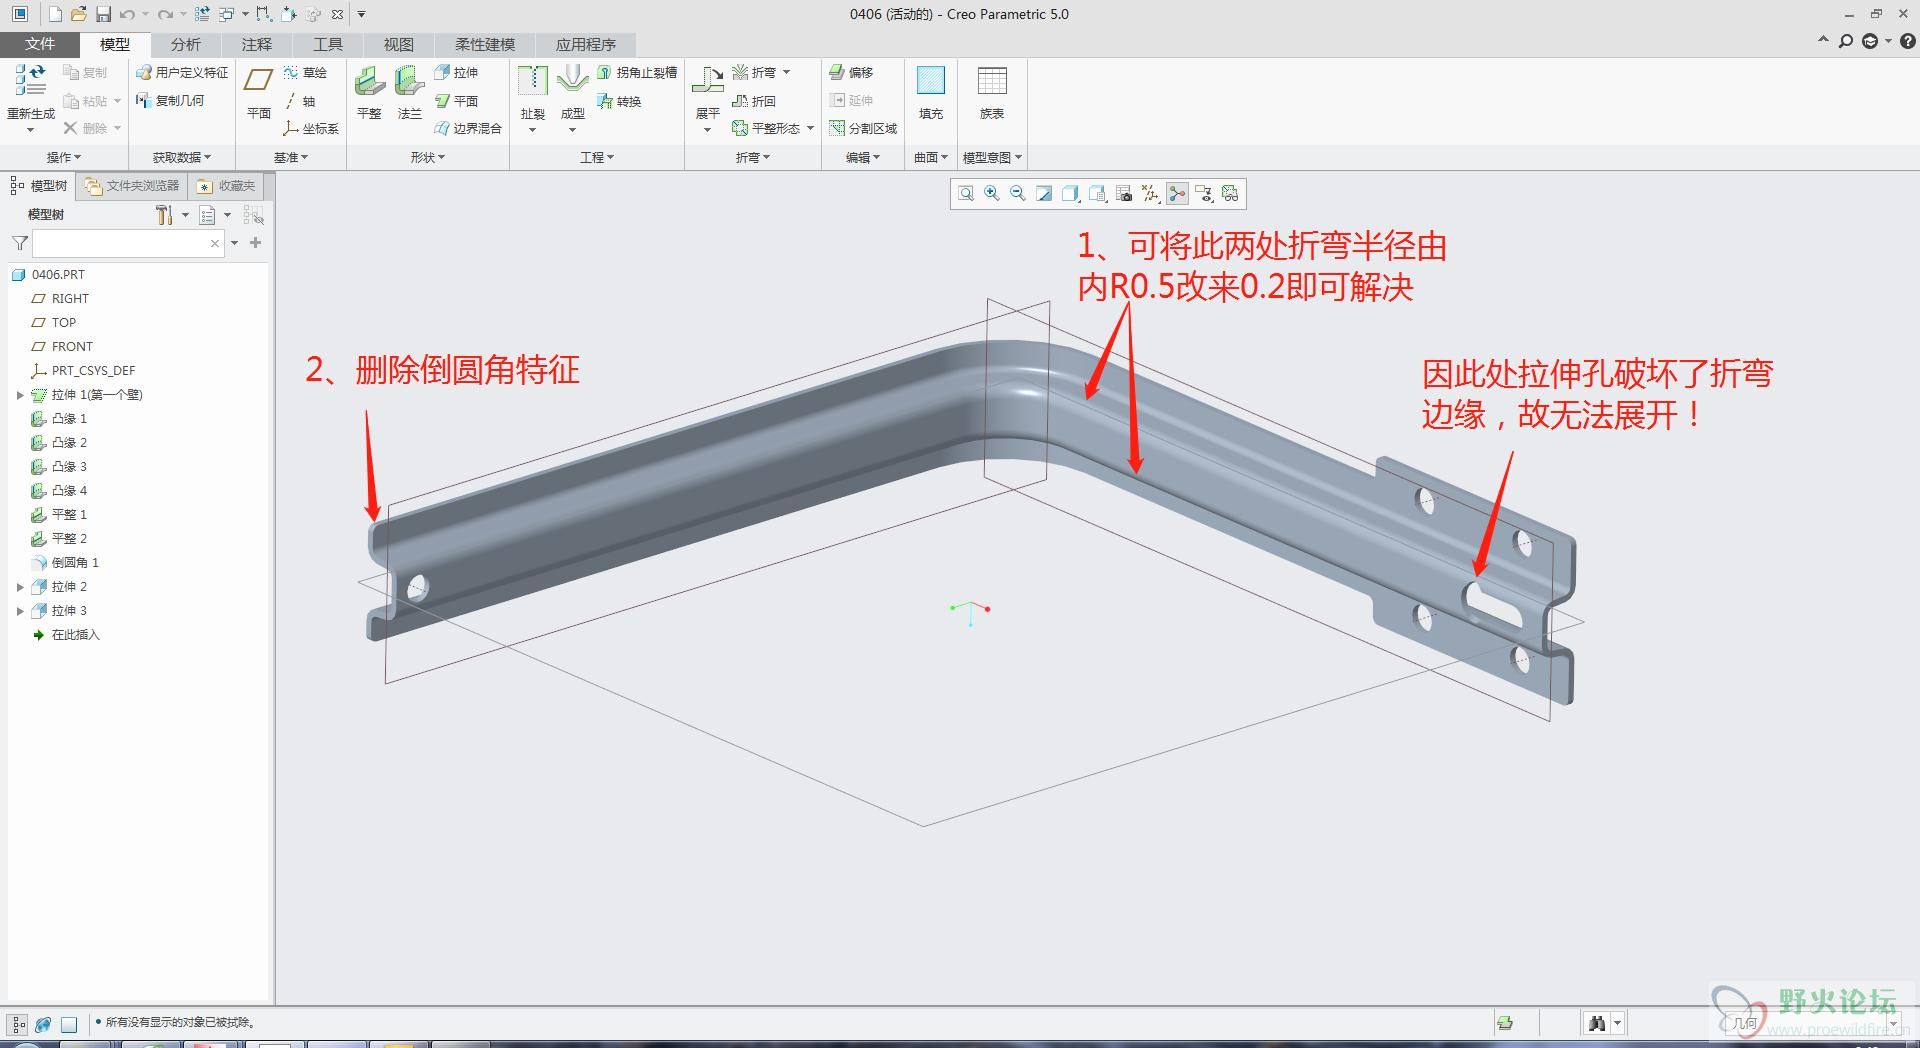
Task: Select the FRONT datum plane in tree
Action: [63, 347]
